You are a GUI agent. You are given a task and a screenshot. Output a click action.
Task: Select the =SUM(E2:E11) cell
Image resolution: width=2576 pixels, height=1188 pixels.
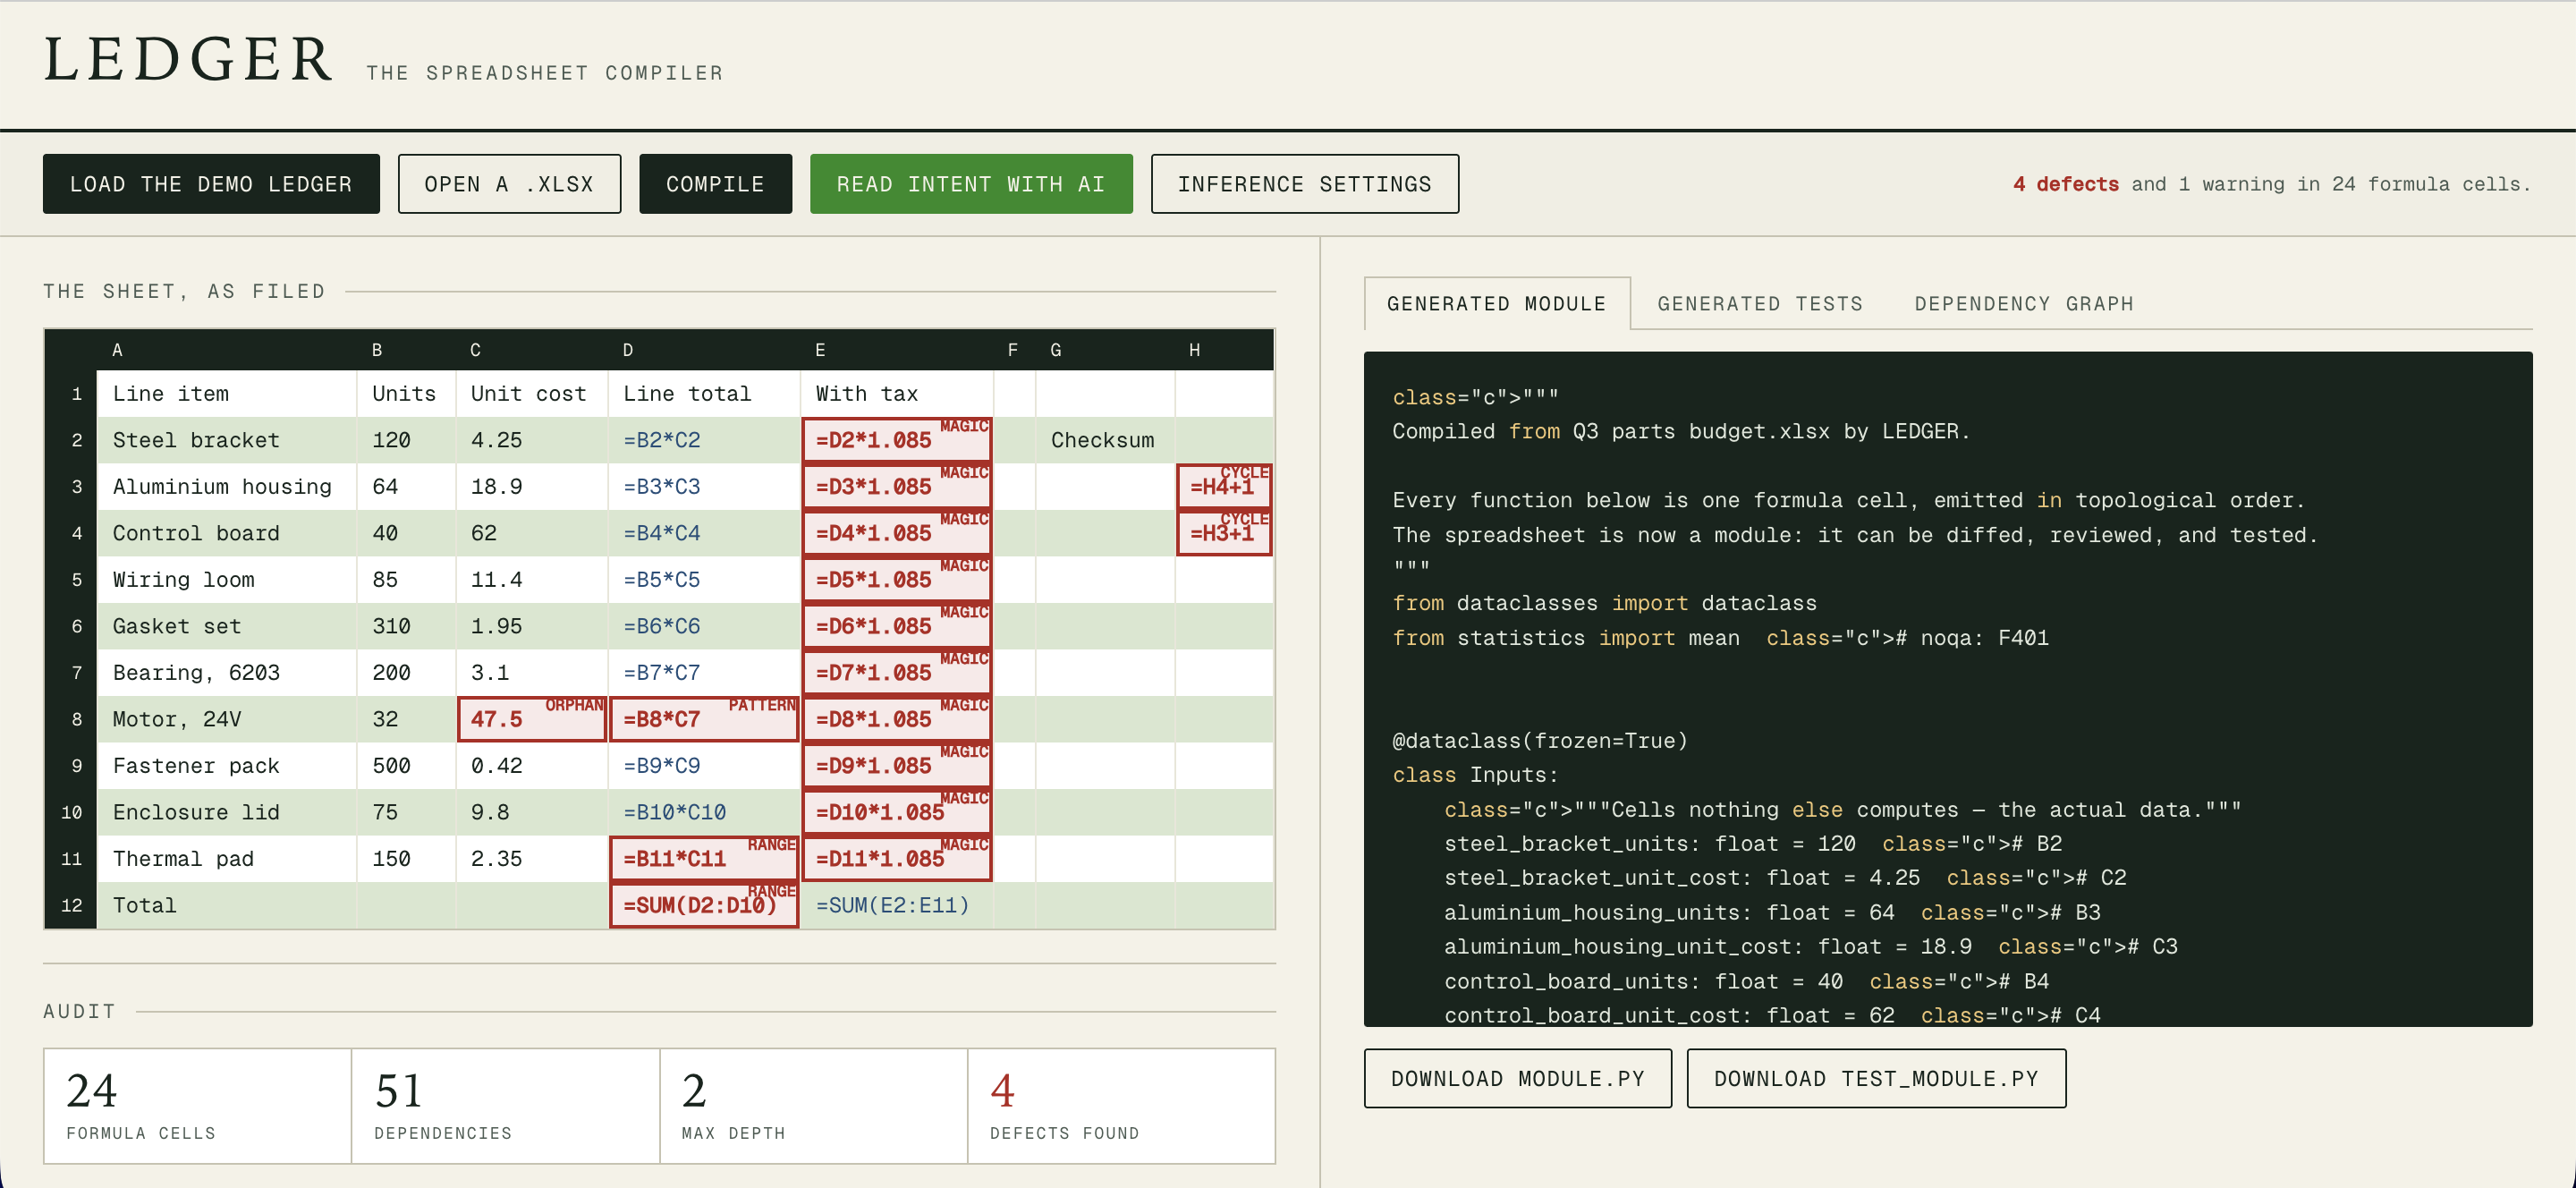(897, 905)
